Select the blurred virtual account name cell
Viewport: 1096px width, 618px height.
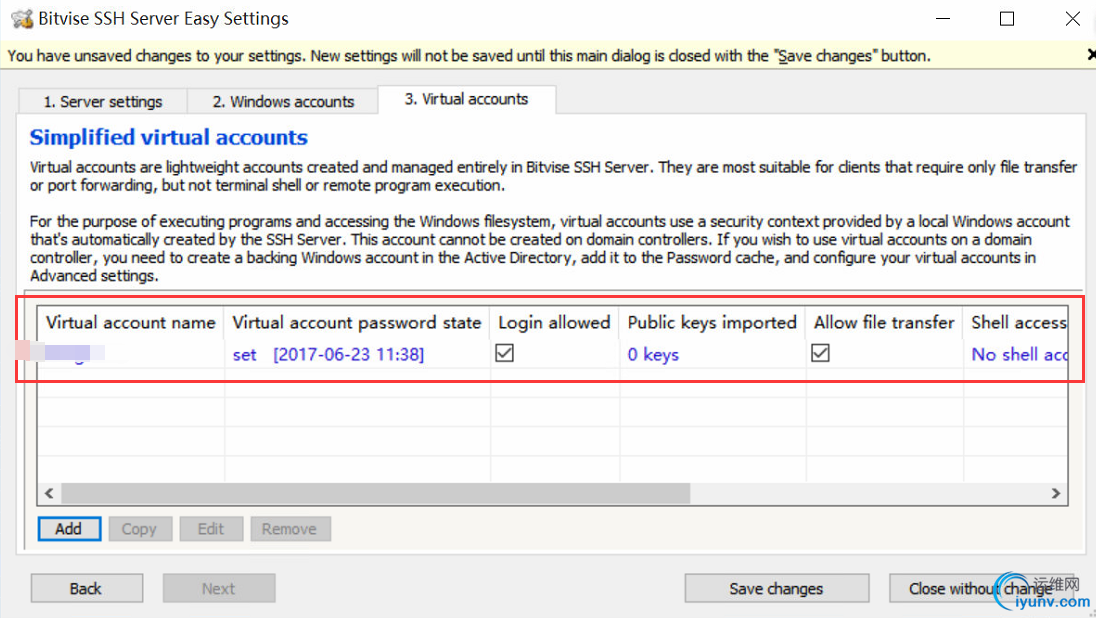(131, 354)
